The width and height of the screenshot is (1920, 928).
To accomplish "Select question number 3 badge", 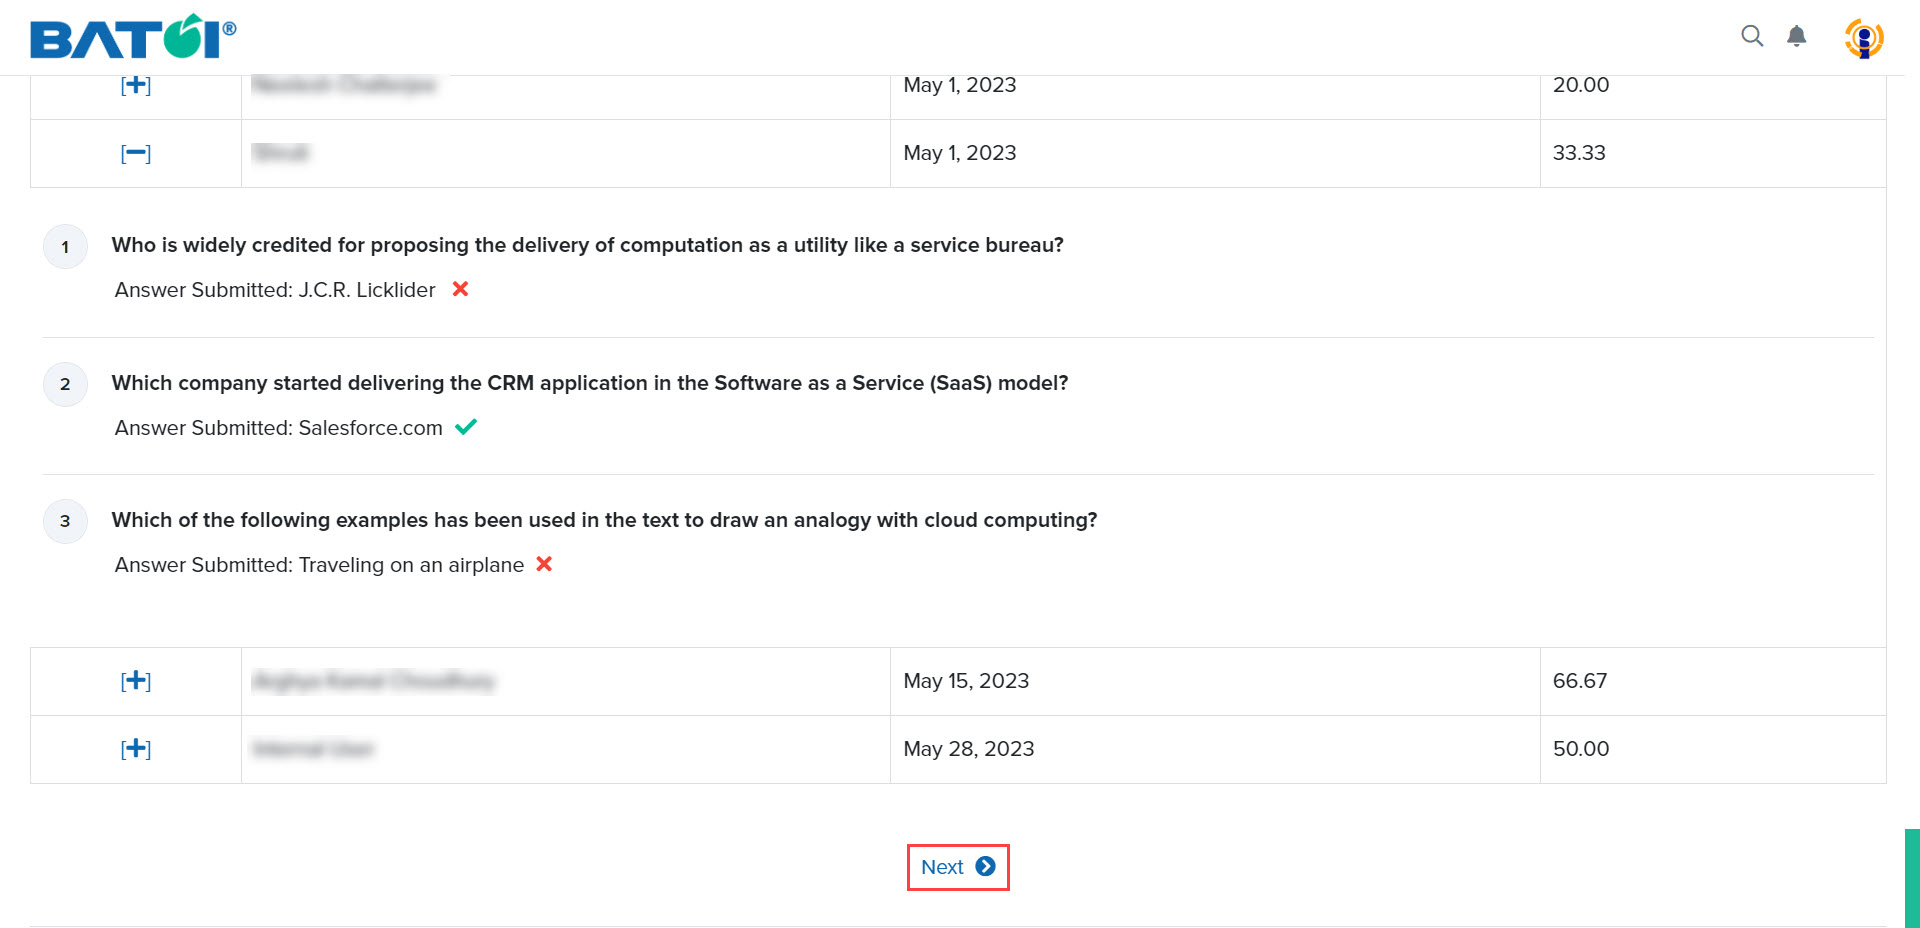I will 66,521.
